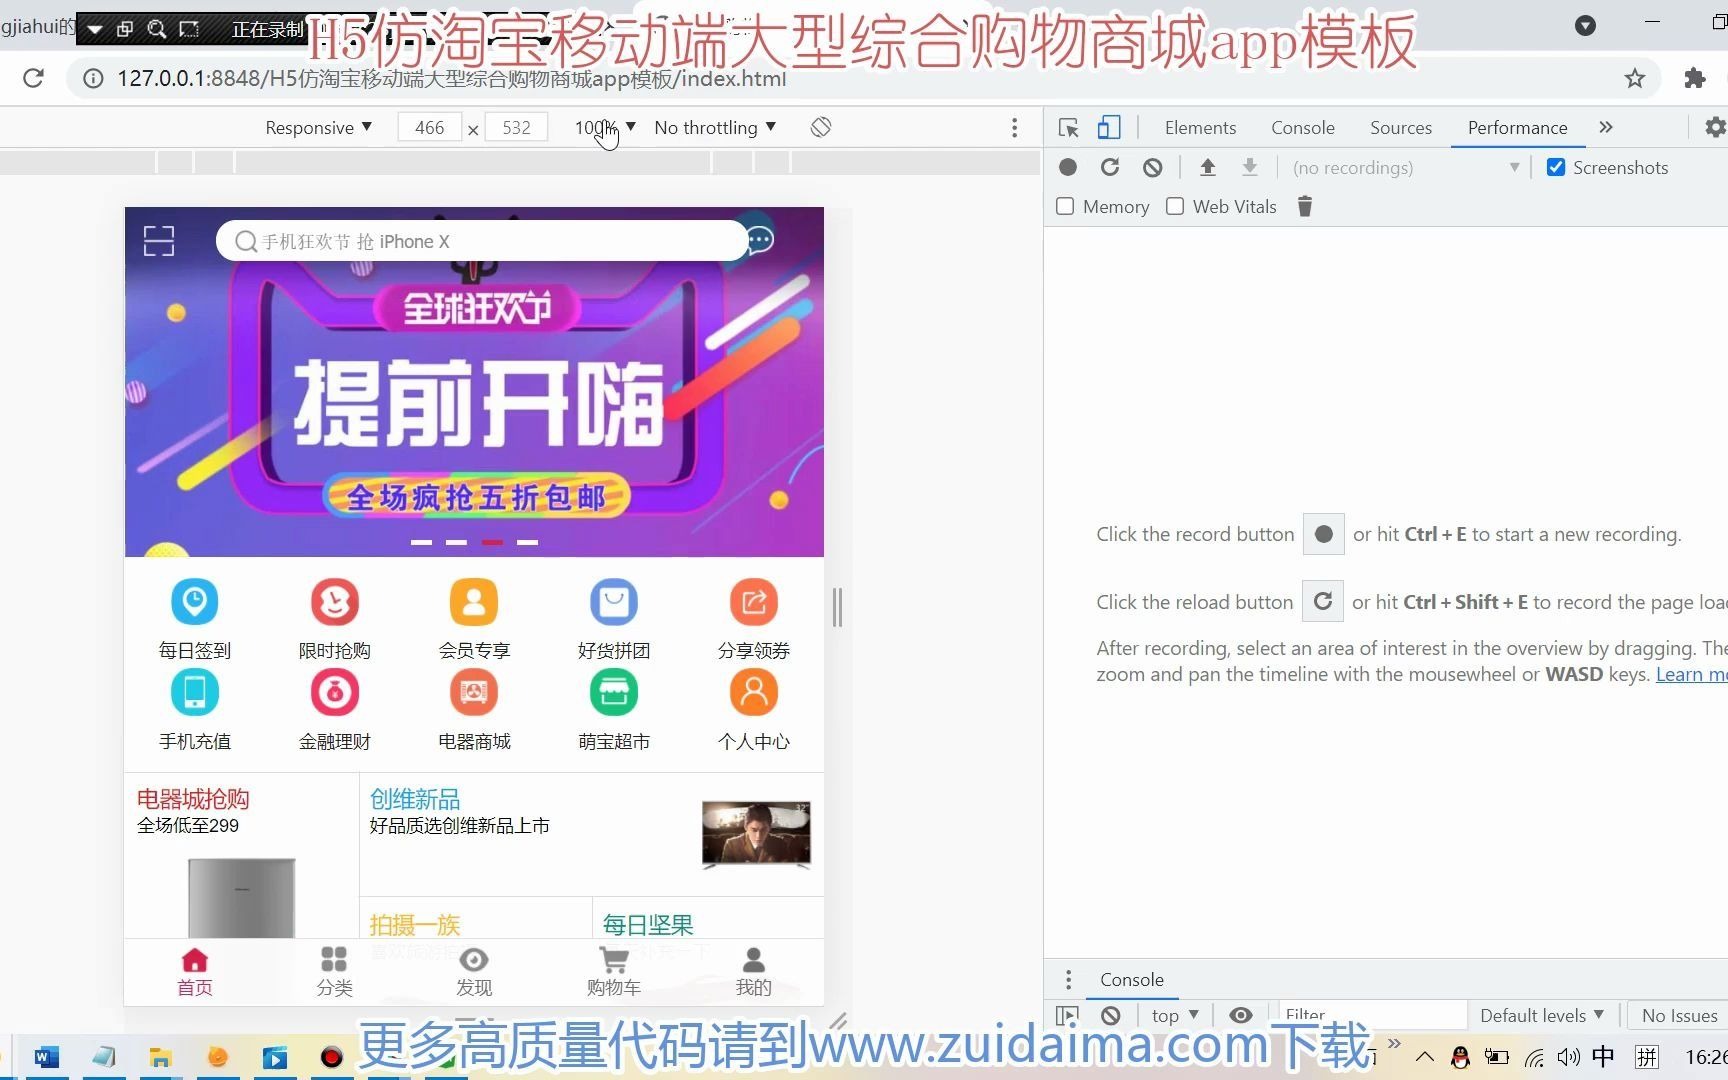Viewport: 1728px width, 1080px height.
Task: Open the console top context dropdown
Action: [x=1175, y=1015]
